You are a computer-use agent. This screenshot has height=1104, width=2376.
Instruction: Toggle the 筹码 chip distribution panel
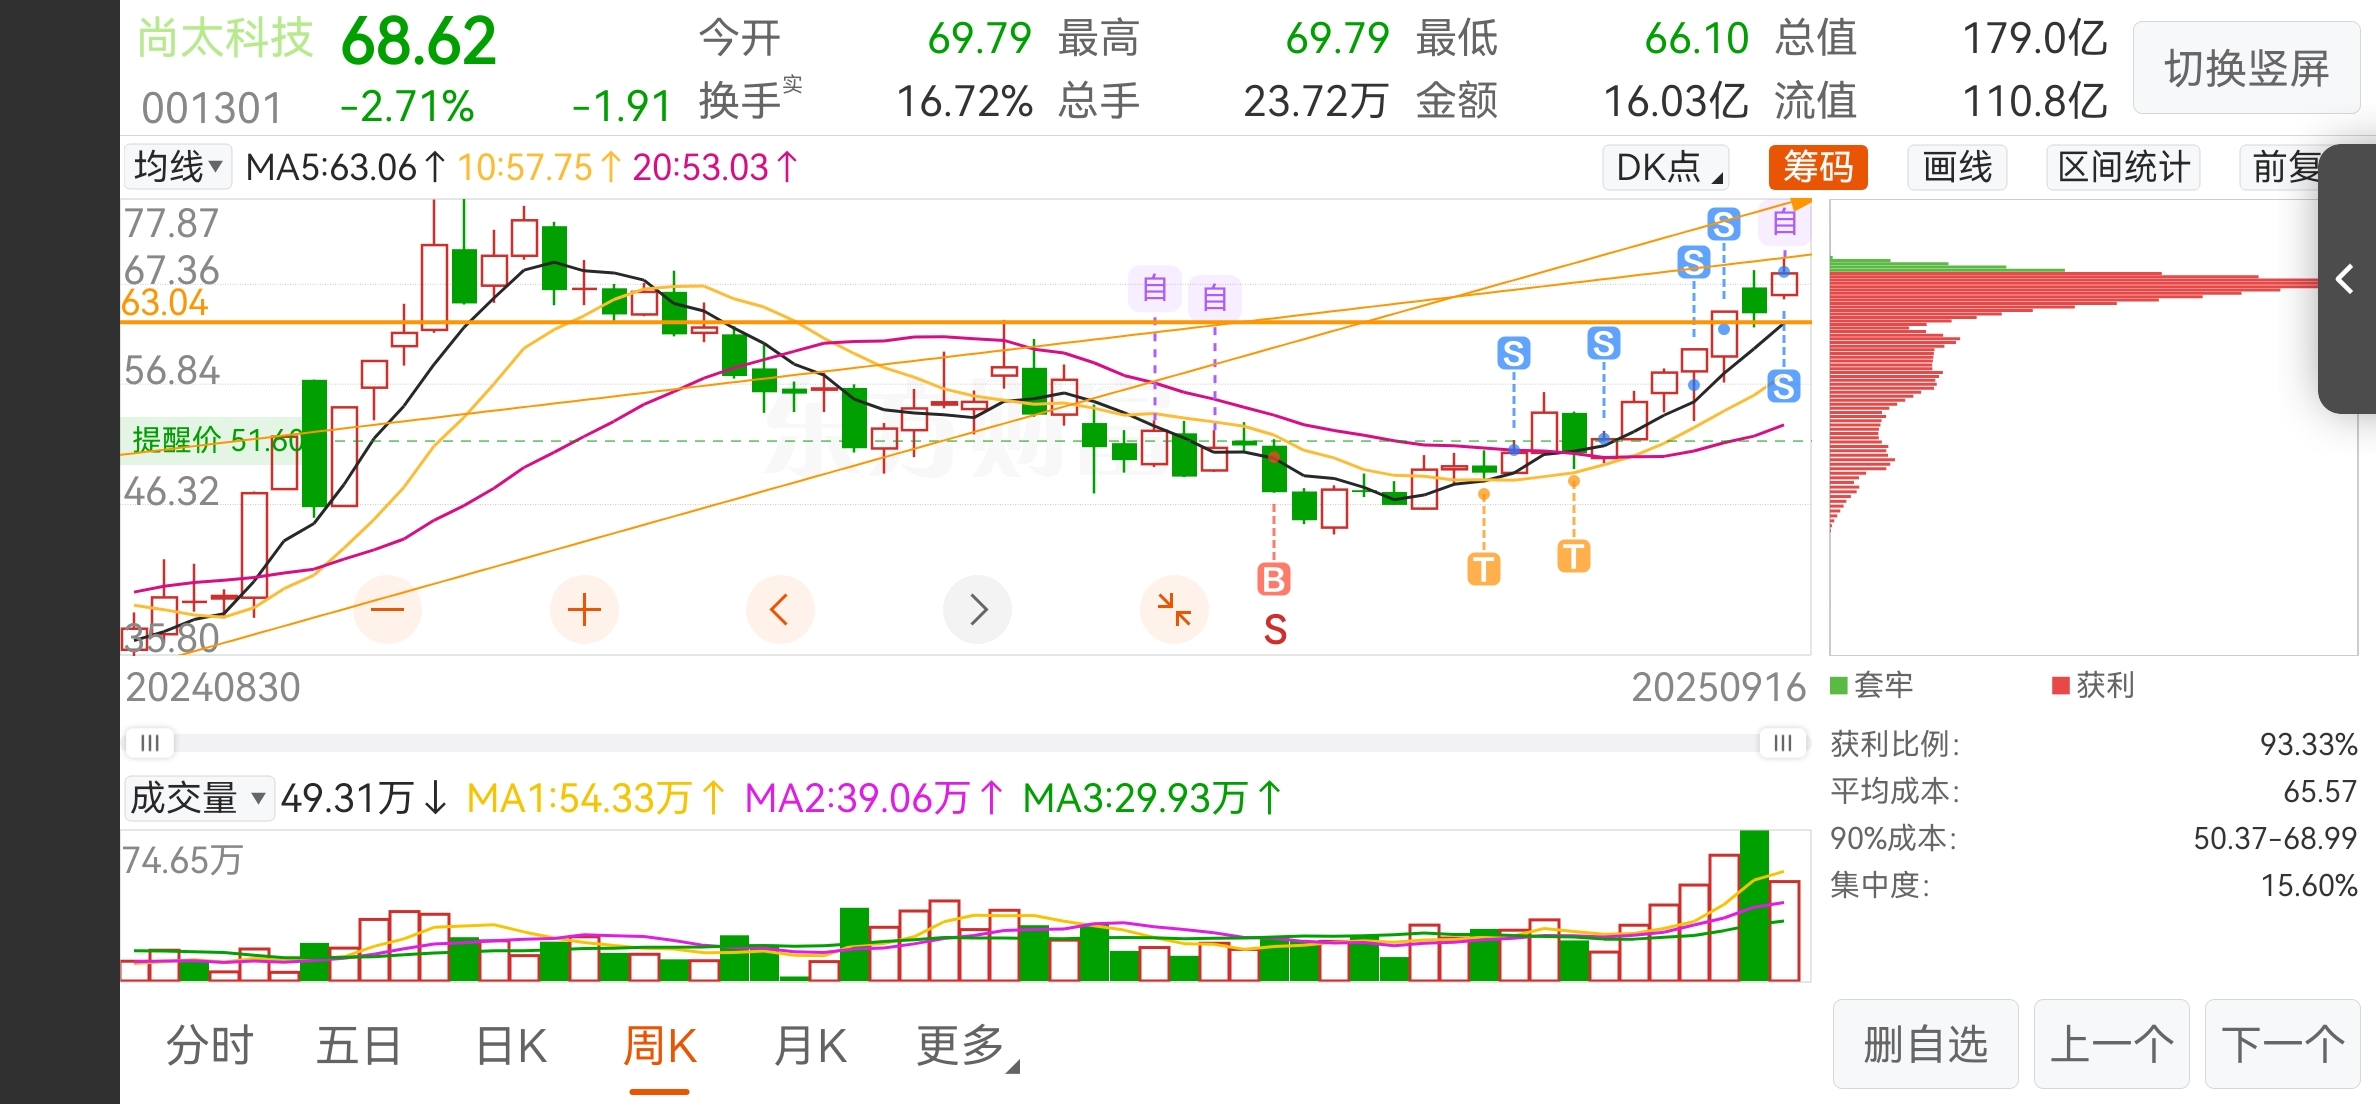tap(1818, 167)
